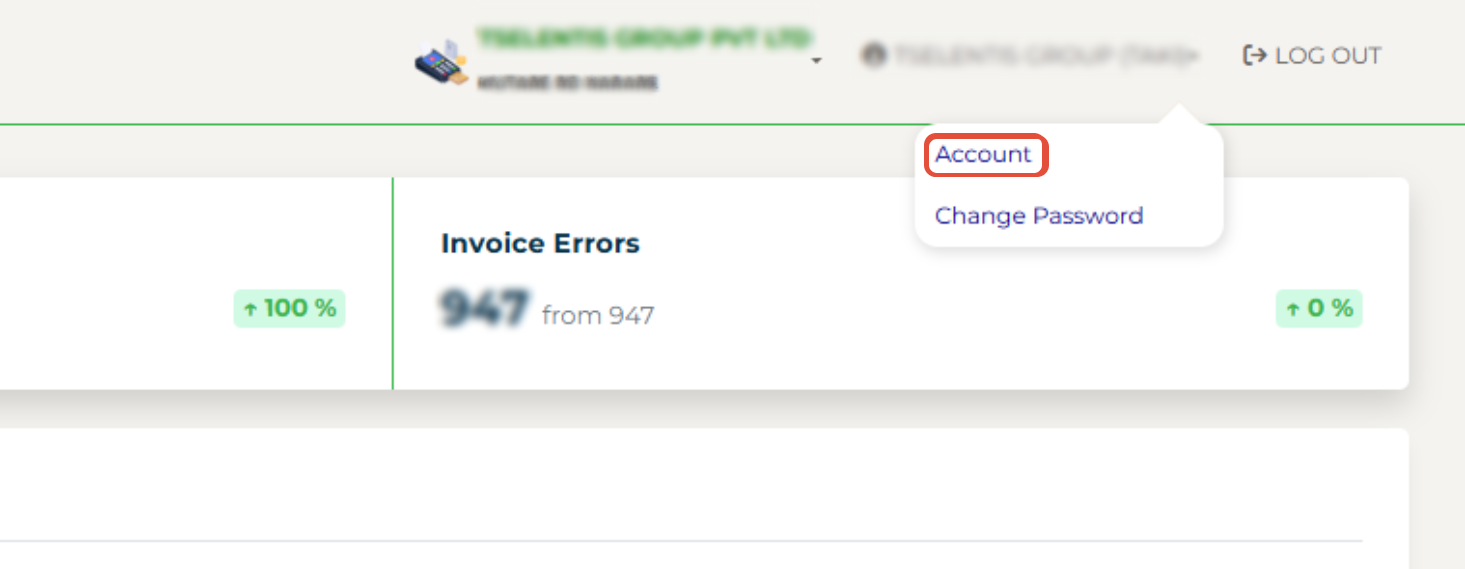The width and height of the screenshot is (1465, 569).
Task: Click the pointer notch atop the user menu popup
Action: [x=1179, y=114]
